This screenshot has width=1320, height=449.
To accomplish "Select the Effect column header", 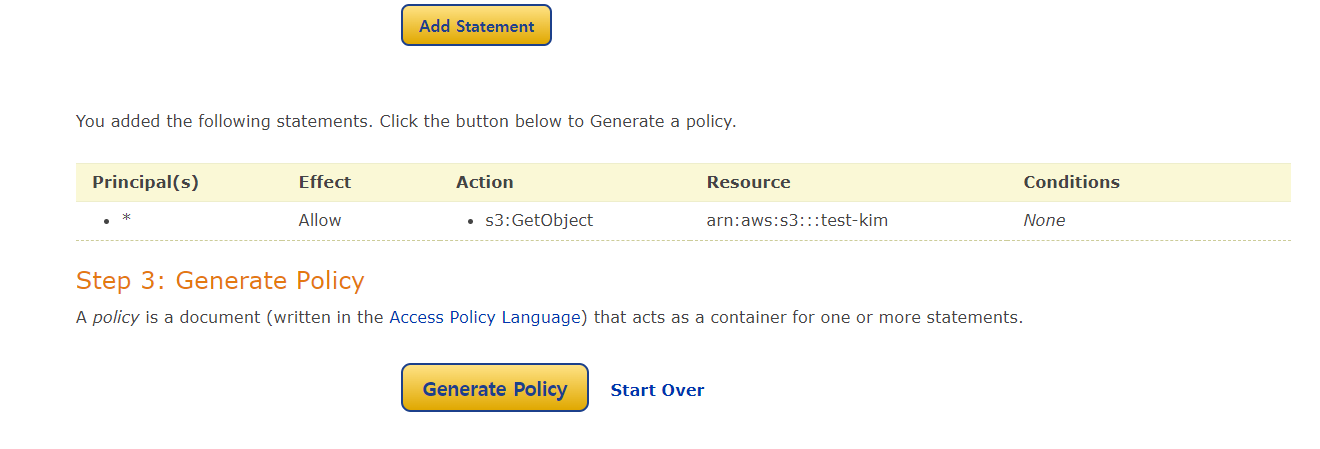I will point(324,182).
